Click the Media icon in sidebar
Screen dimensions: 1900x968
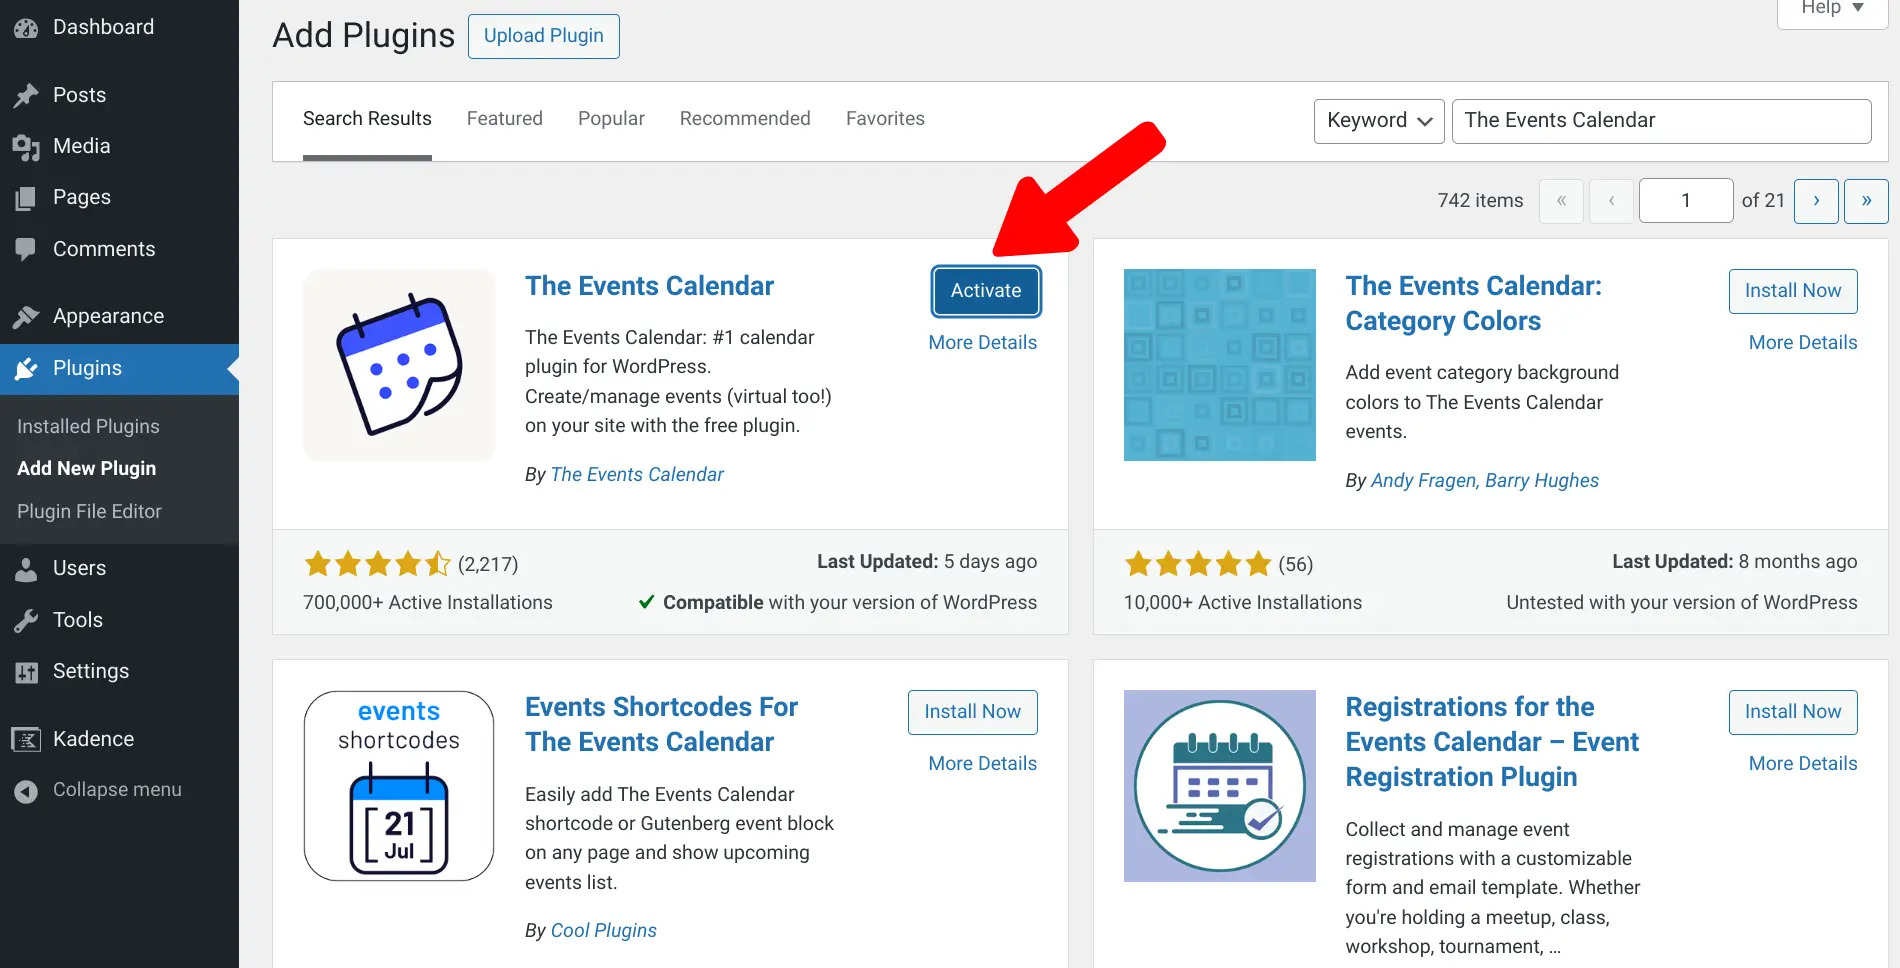click(26, 147)
